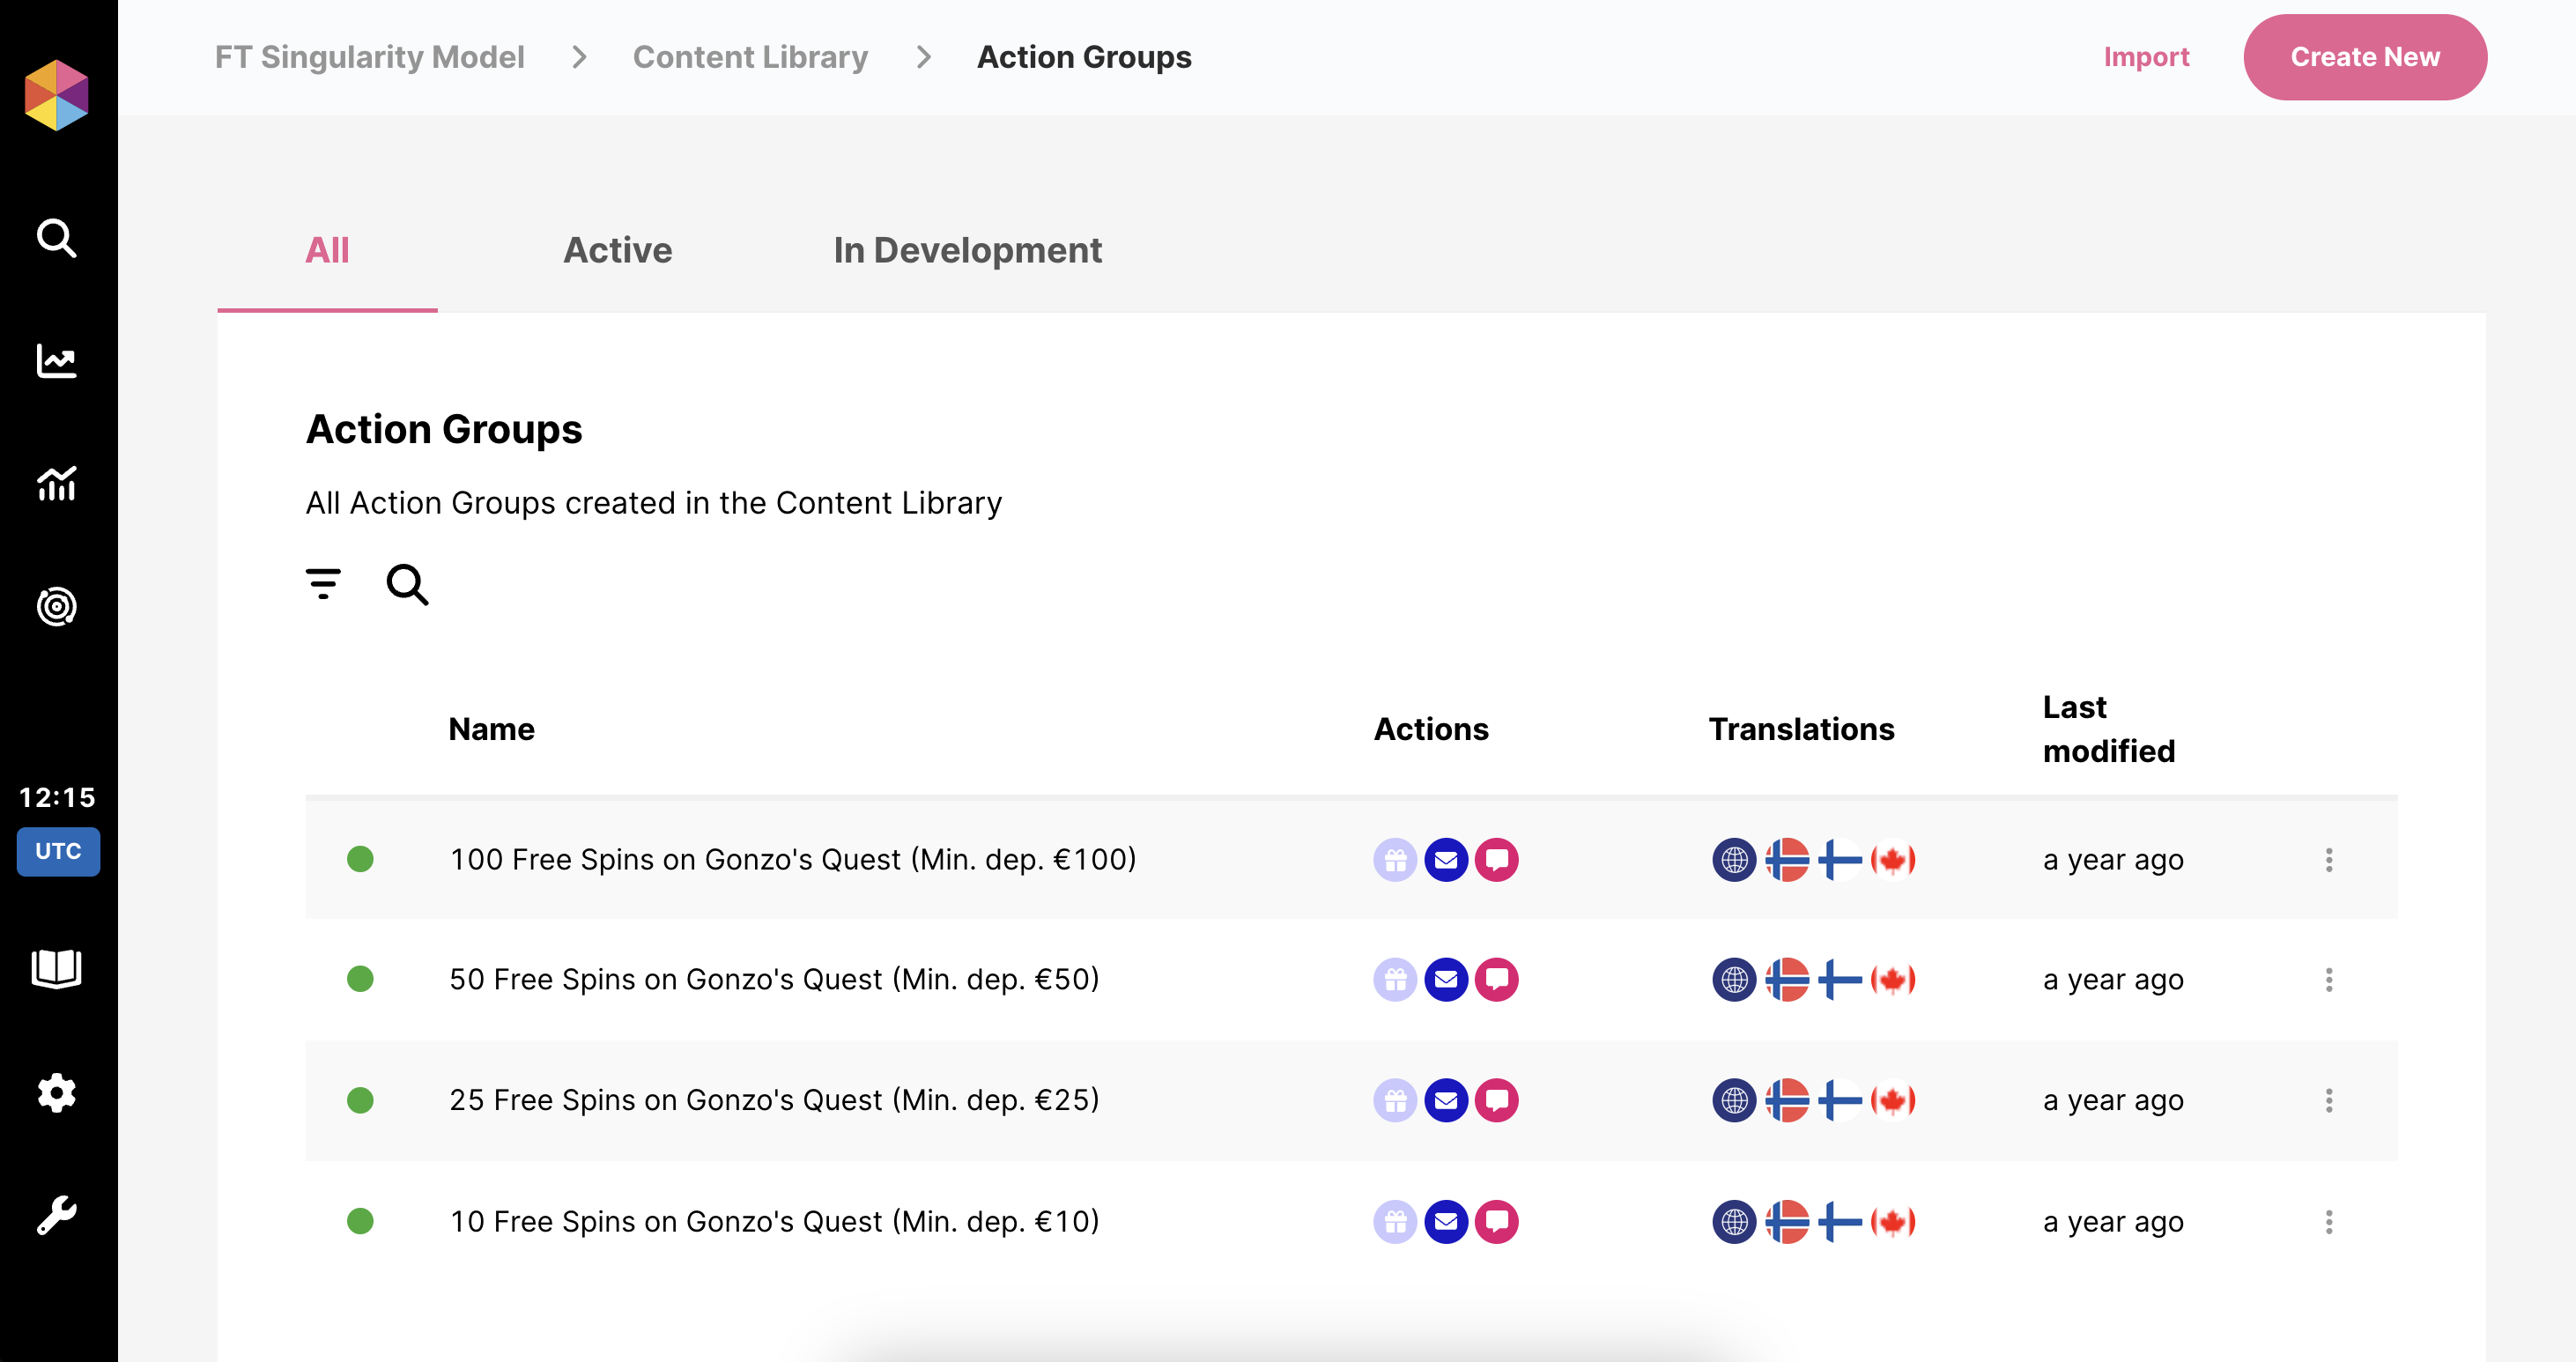Open three-dot menu for 10 Free Spins row
2576x1362 pixels.
2328,1221
